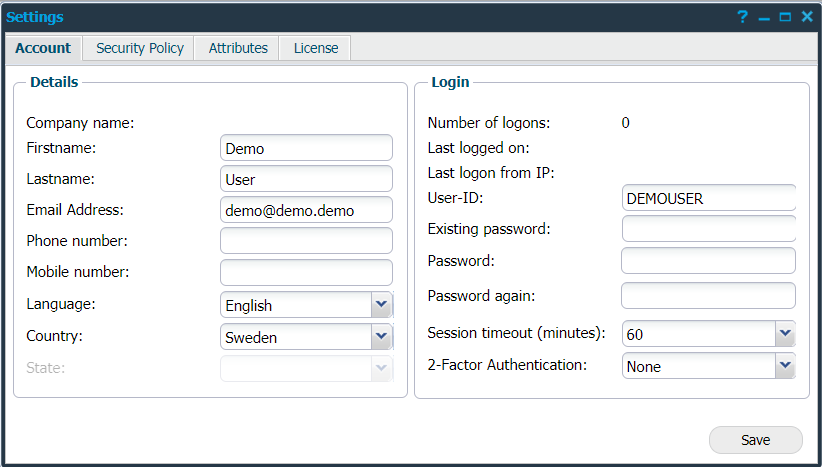Select the Phone number field
Viewport: 822px width, 467px height.
point(306,241)
